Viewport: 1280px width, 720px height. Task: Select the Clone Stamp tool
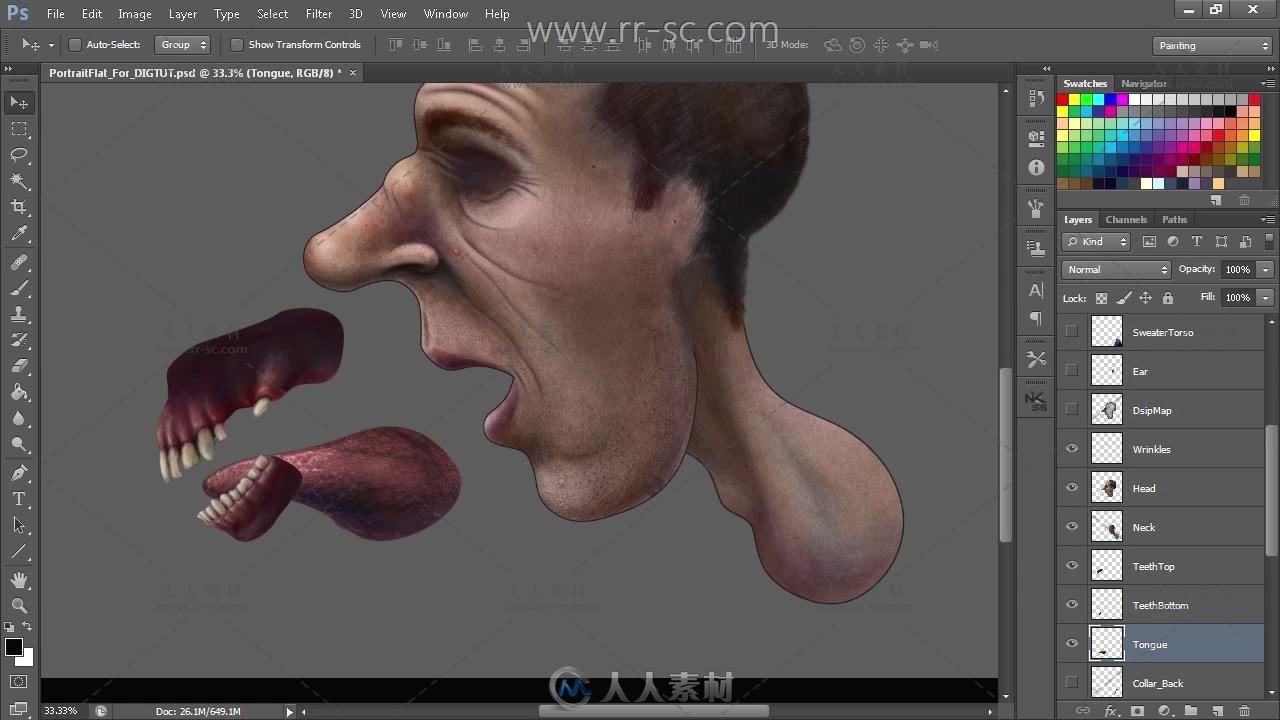19,314
